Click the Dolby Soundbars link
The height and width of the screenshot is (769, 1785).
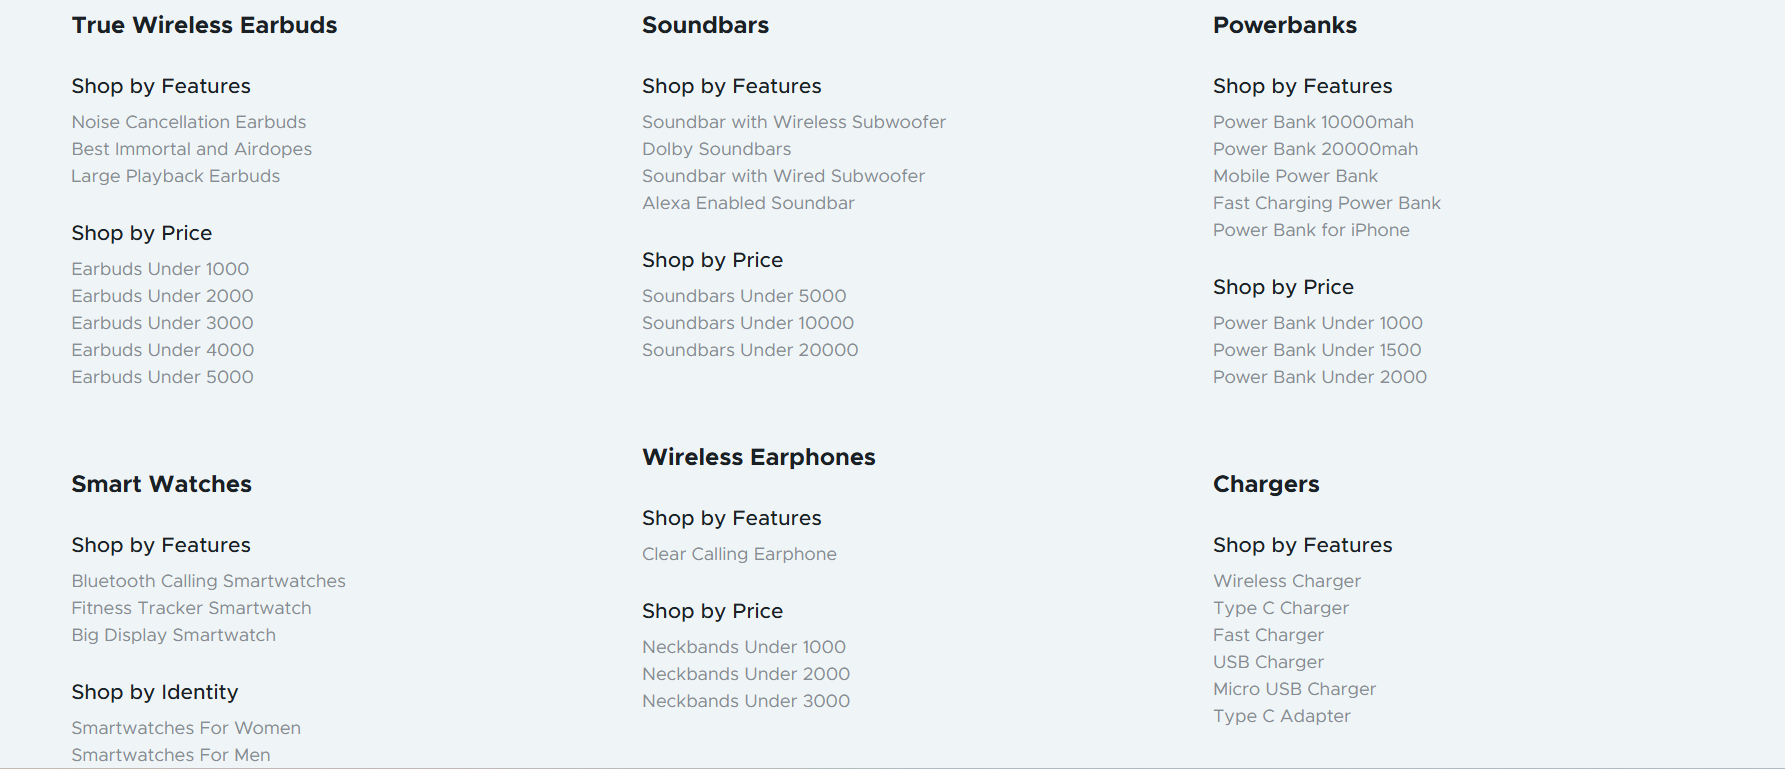tap(716, 149)
